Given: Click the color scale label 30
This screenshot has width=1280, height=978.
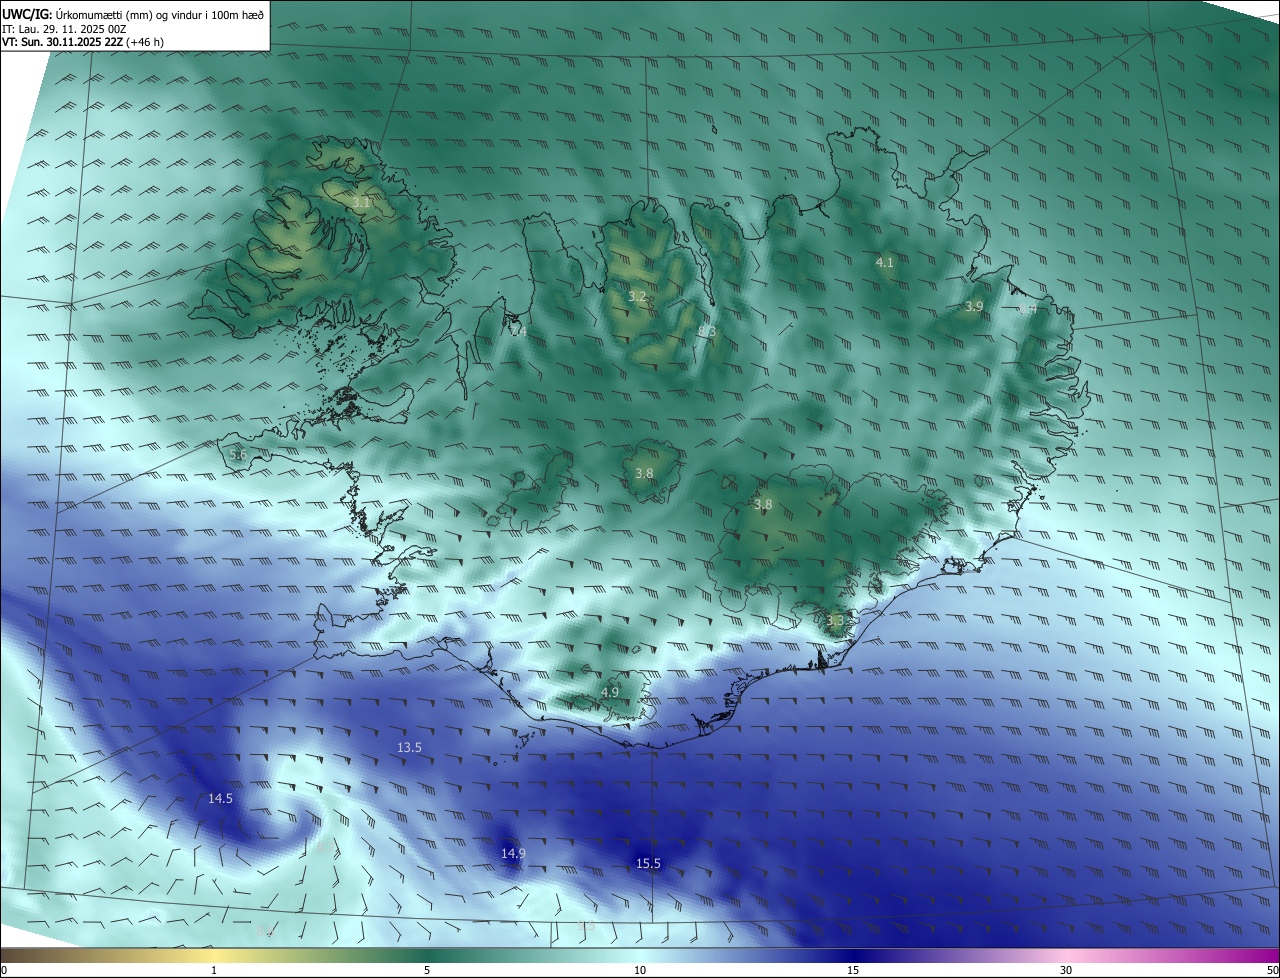Looking at the screenshot, I should click(x=1066, y=970).
